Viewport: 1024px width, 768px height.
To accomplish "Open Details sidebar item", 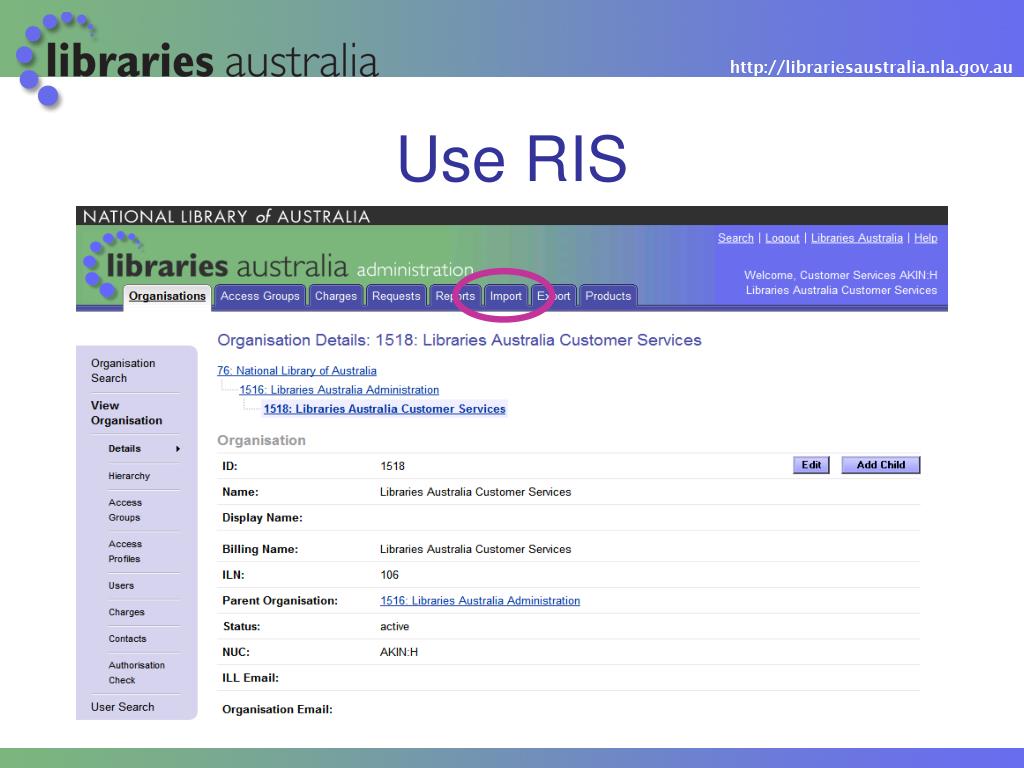I will click(124, 449).
